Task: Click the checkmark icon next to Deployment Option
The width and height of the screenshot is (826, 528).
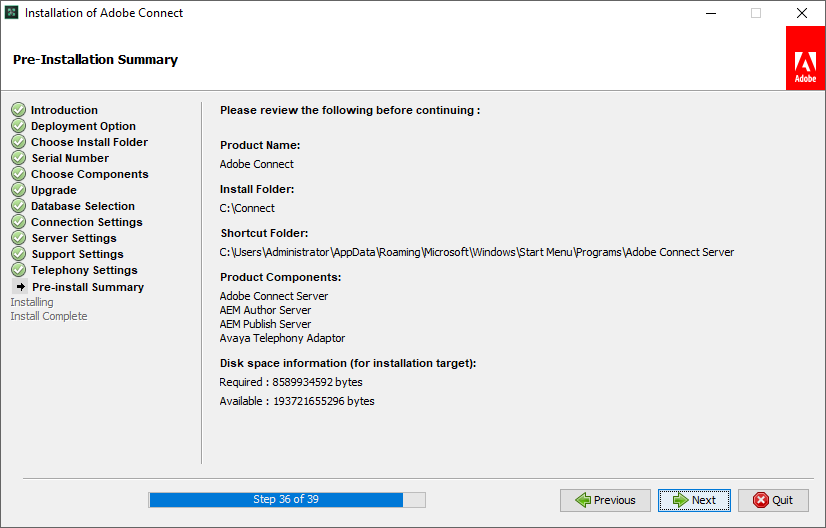Action: (x=18, y=125)
